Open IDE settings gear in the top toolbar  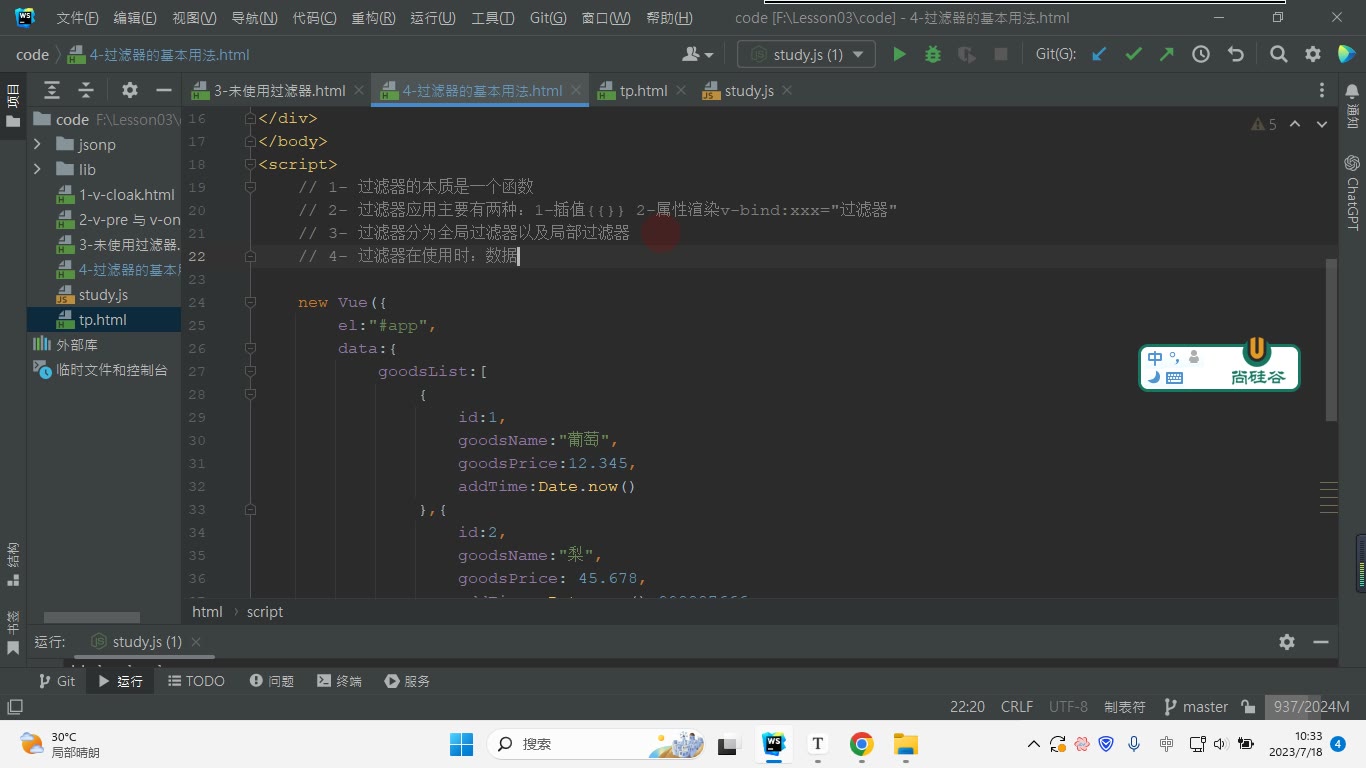click(1313, 55)
